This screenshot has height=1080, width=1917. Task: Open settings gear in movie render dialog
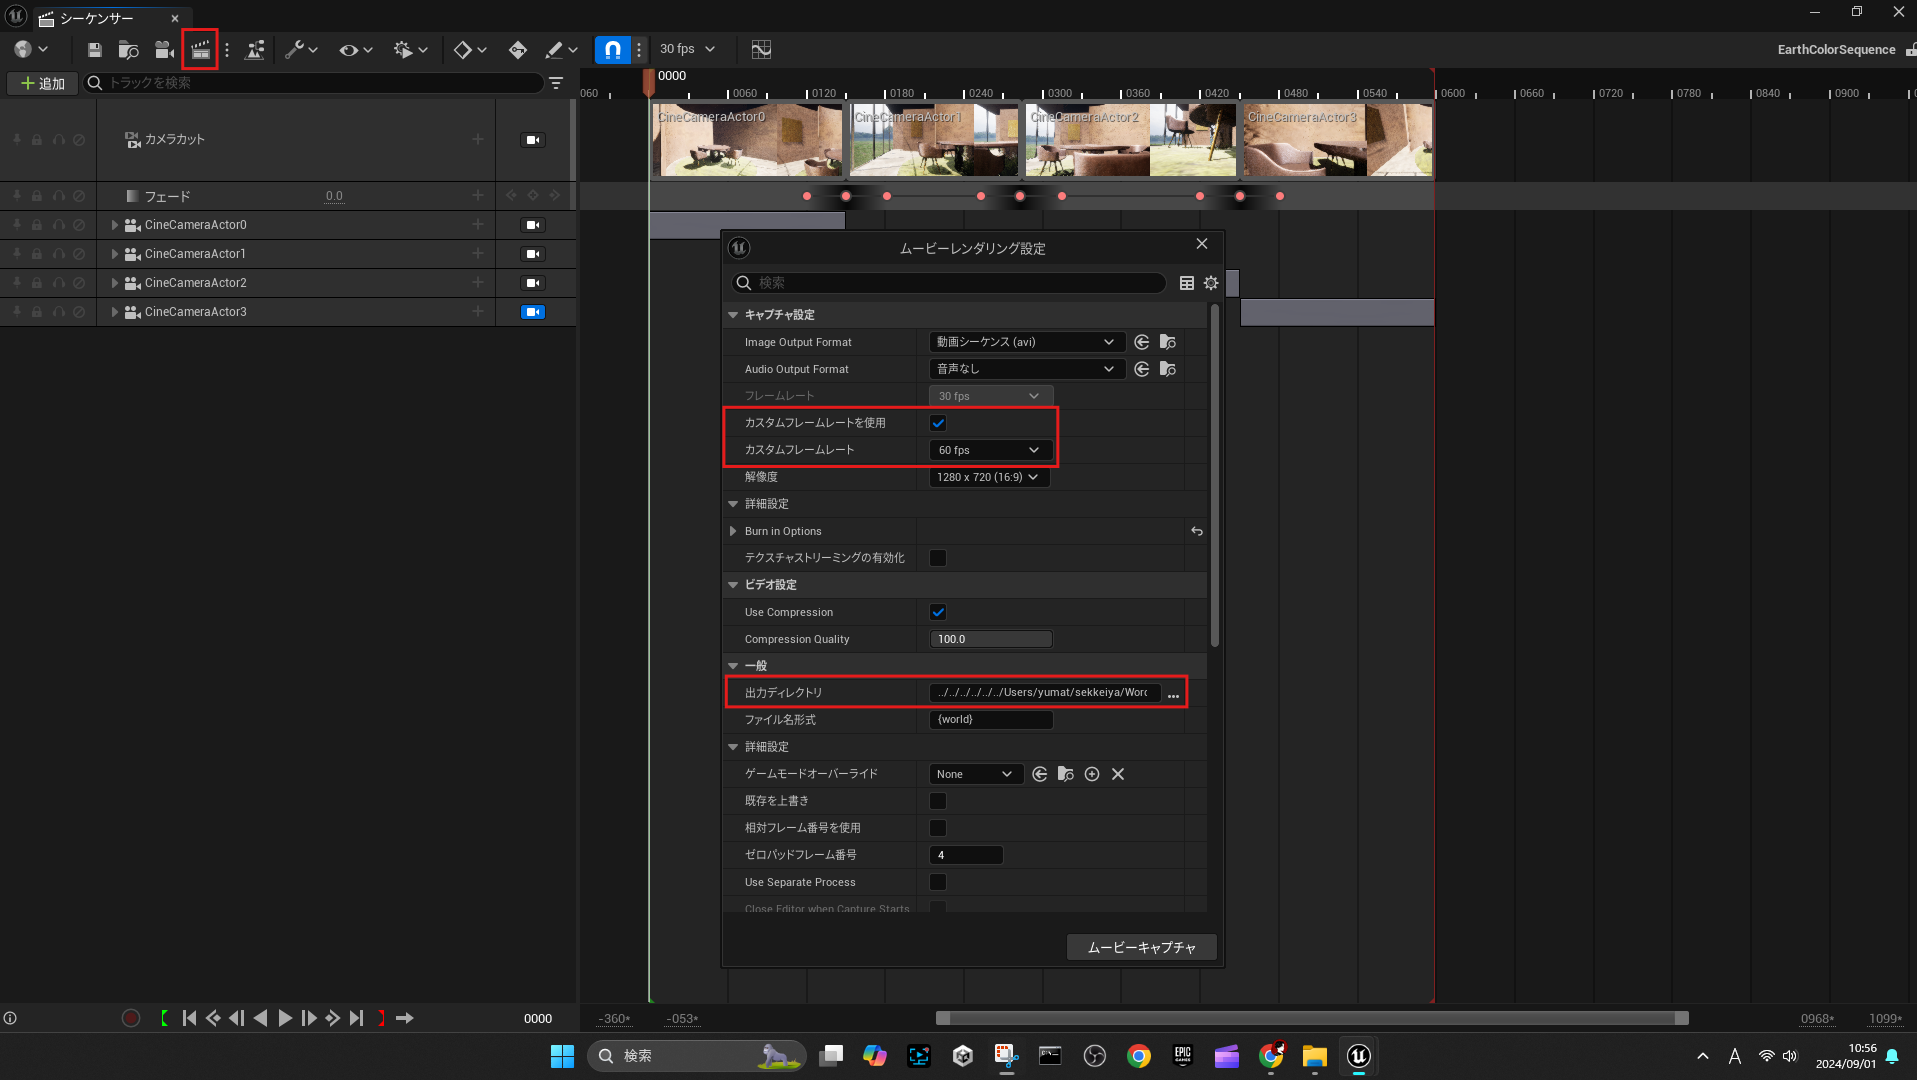[1211, 283]
